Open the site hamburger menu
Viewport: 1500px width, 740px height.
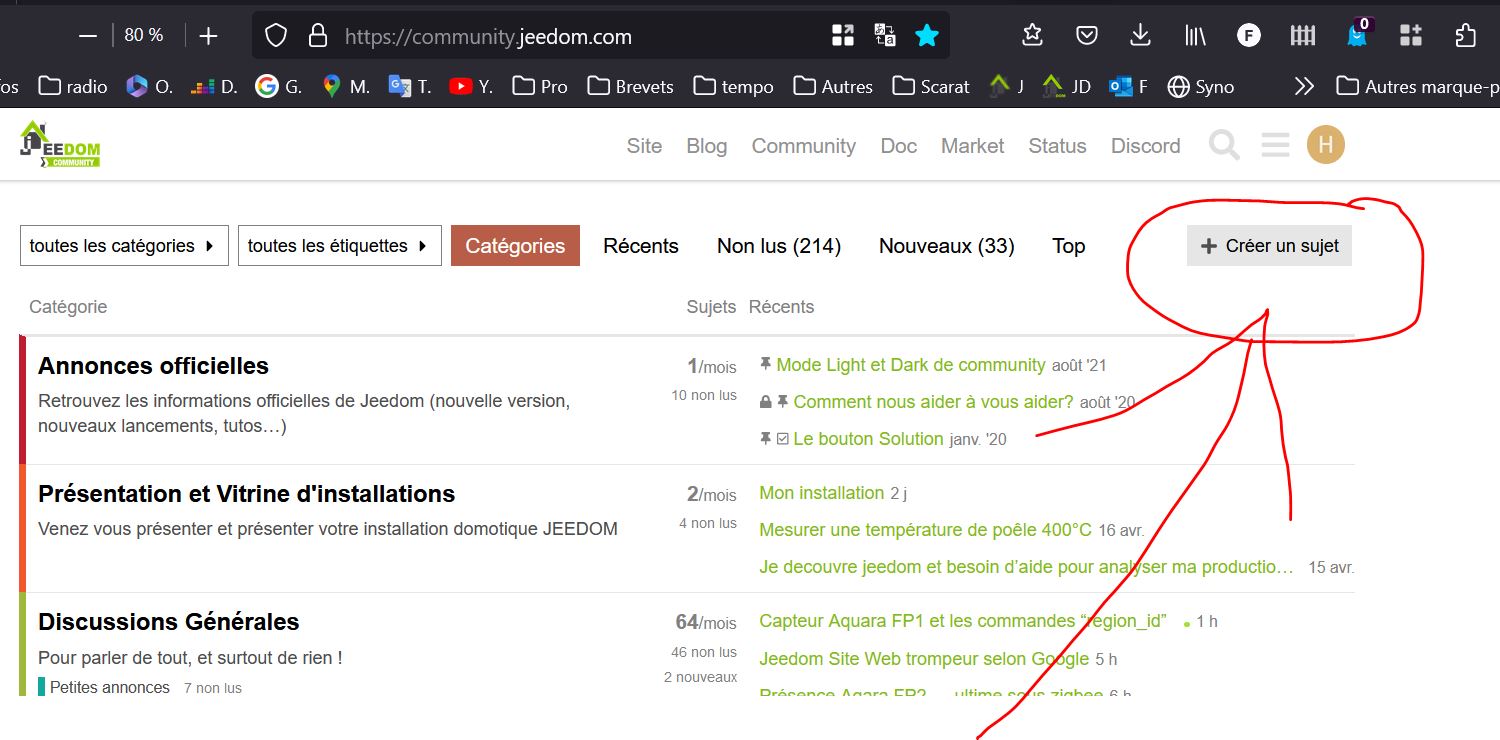coord(1274,145)
